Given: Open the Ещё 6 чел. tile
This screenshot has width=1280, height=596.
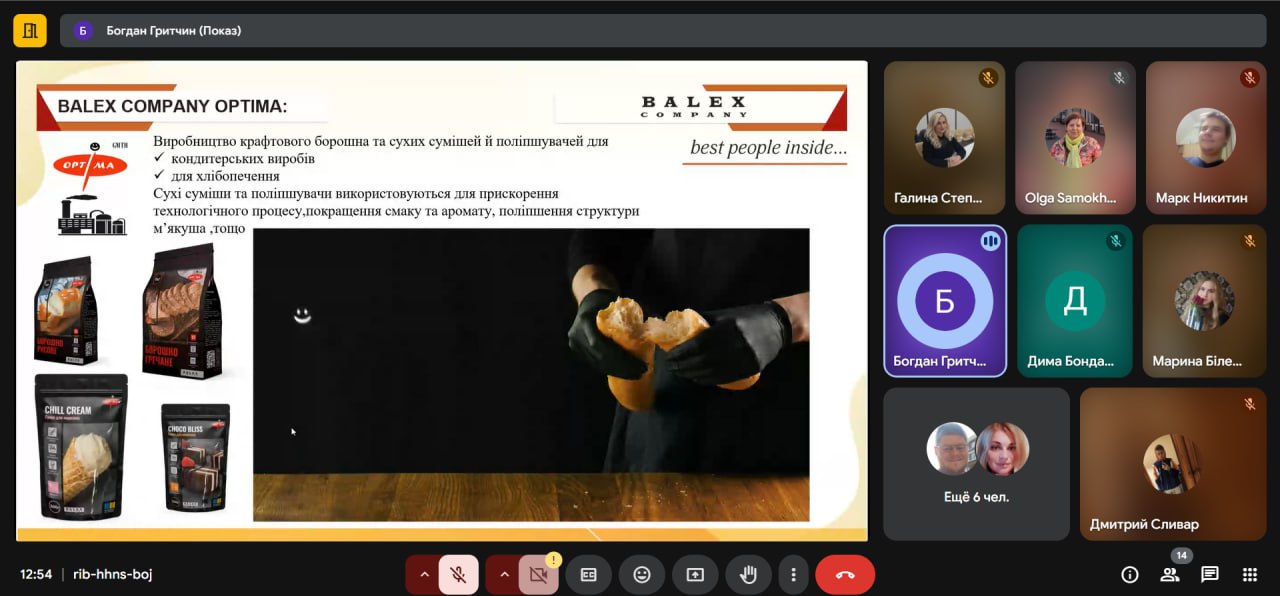Looking at the screenshot, I should coord(976,463).
